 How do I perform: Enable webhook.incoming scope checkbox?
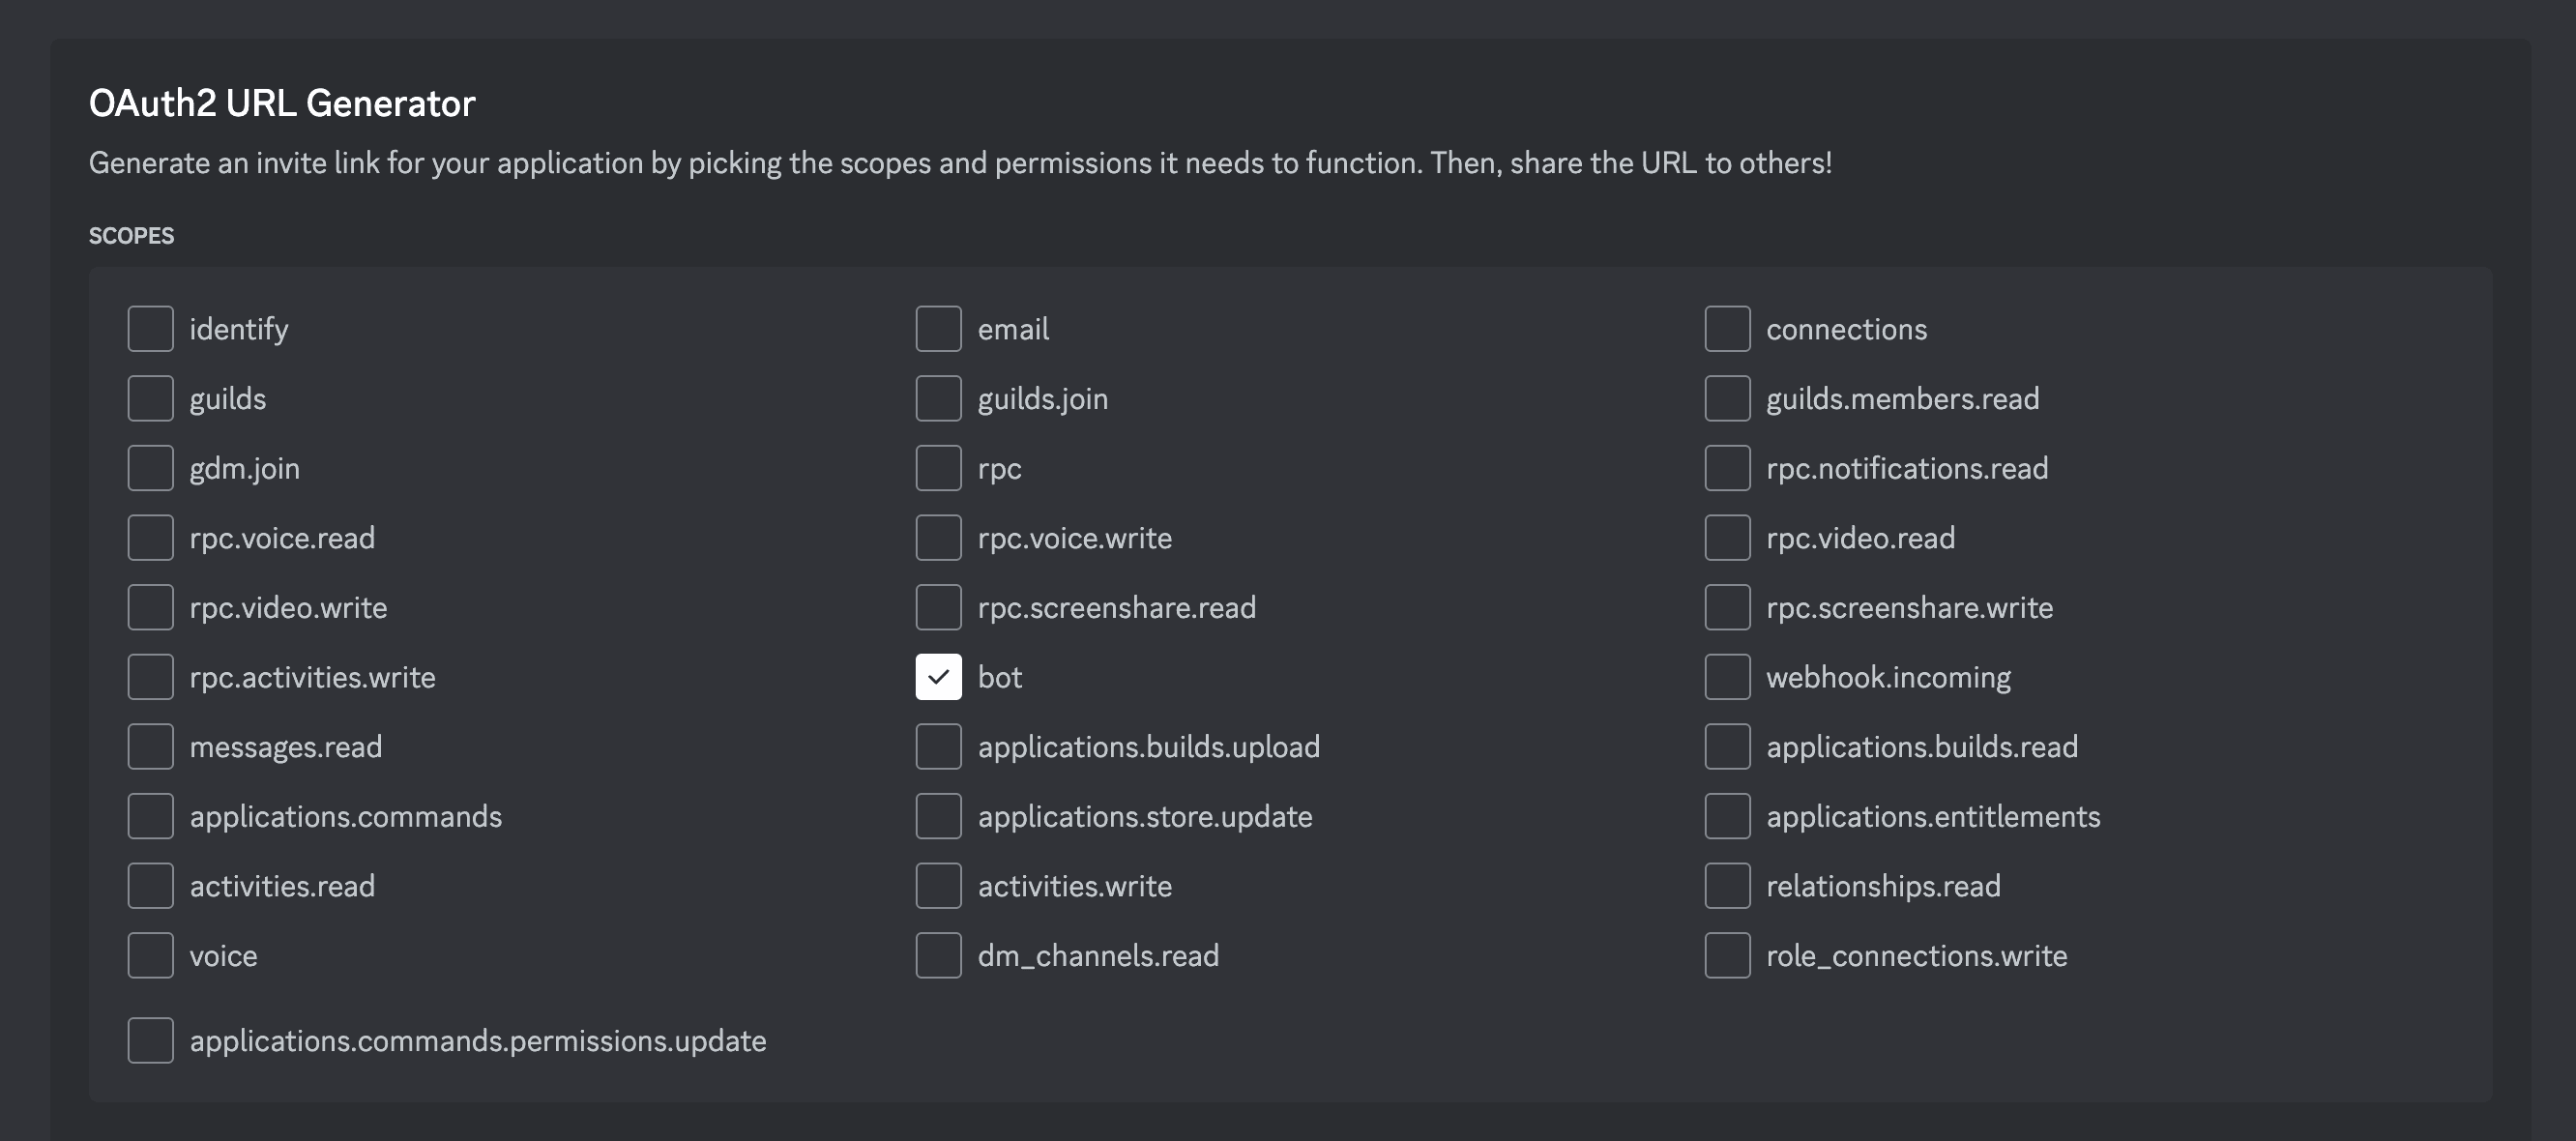click(1727, 677)
